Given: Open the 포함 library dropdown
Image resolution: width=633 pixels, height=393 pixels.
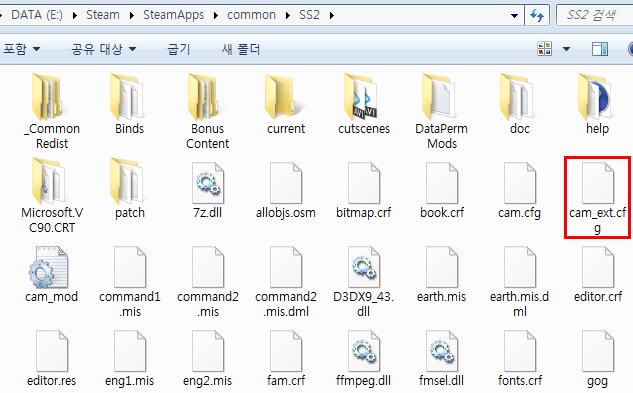Looking at the screenshot, I should pos(21,49).
